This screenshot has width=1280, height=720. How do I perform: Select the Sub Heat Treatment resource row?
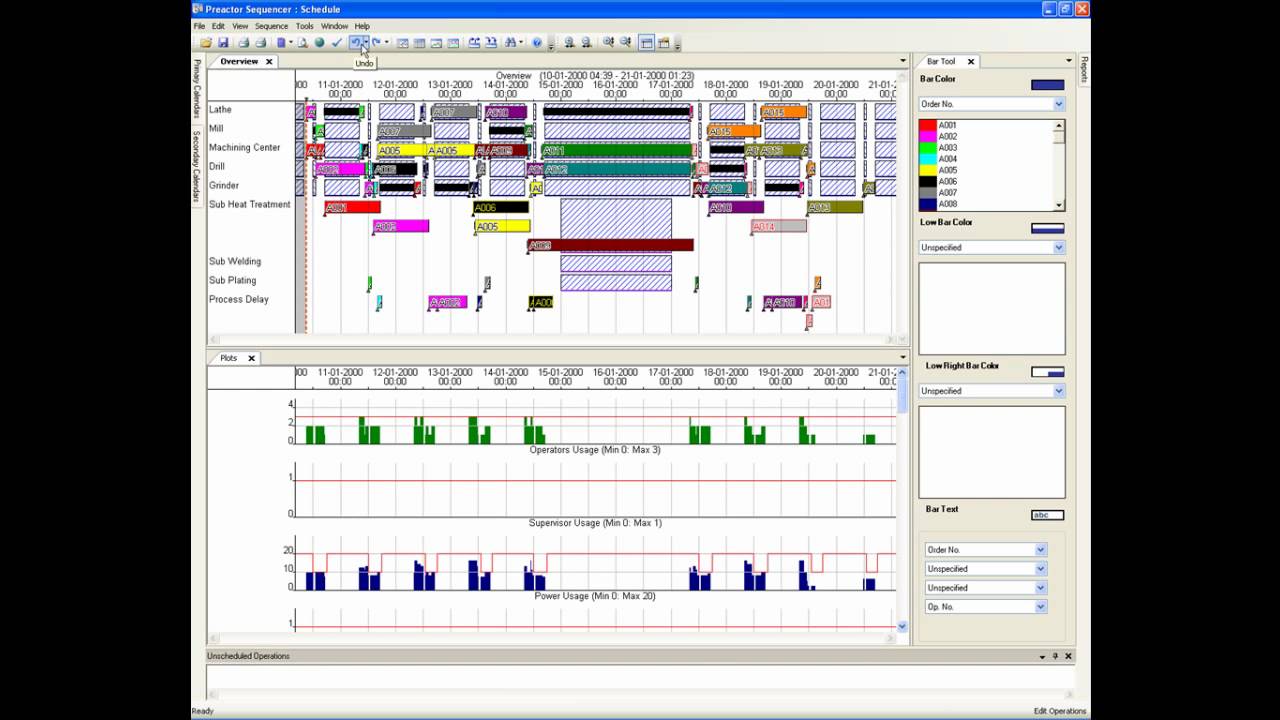(250, 204)
